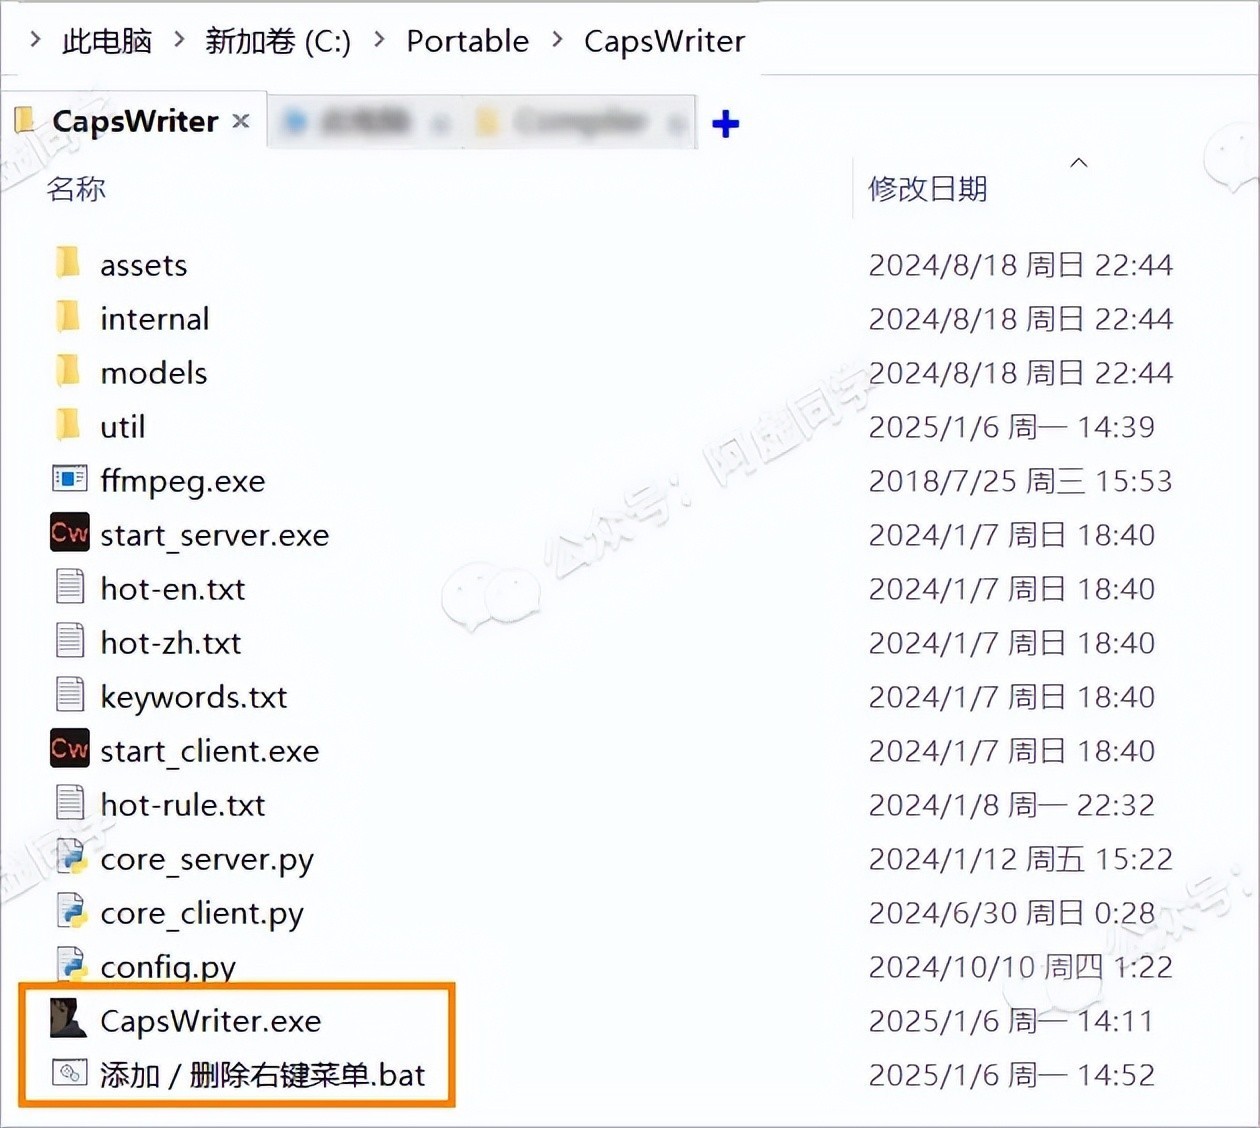This screenshot has height=1128, width=1260.
Task: Select the file name config.py
Action: tap(168, 967)
